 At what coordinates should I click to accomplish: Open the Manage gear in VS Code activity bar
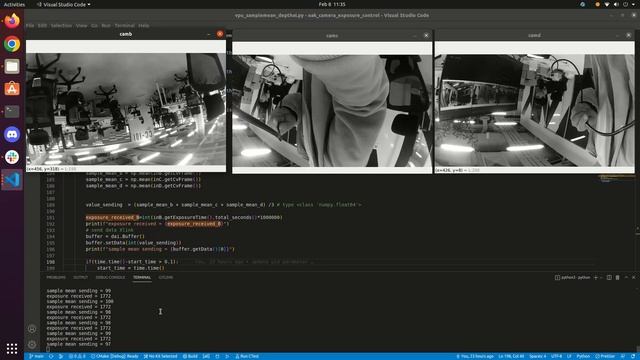point(32,344)
